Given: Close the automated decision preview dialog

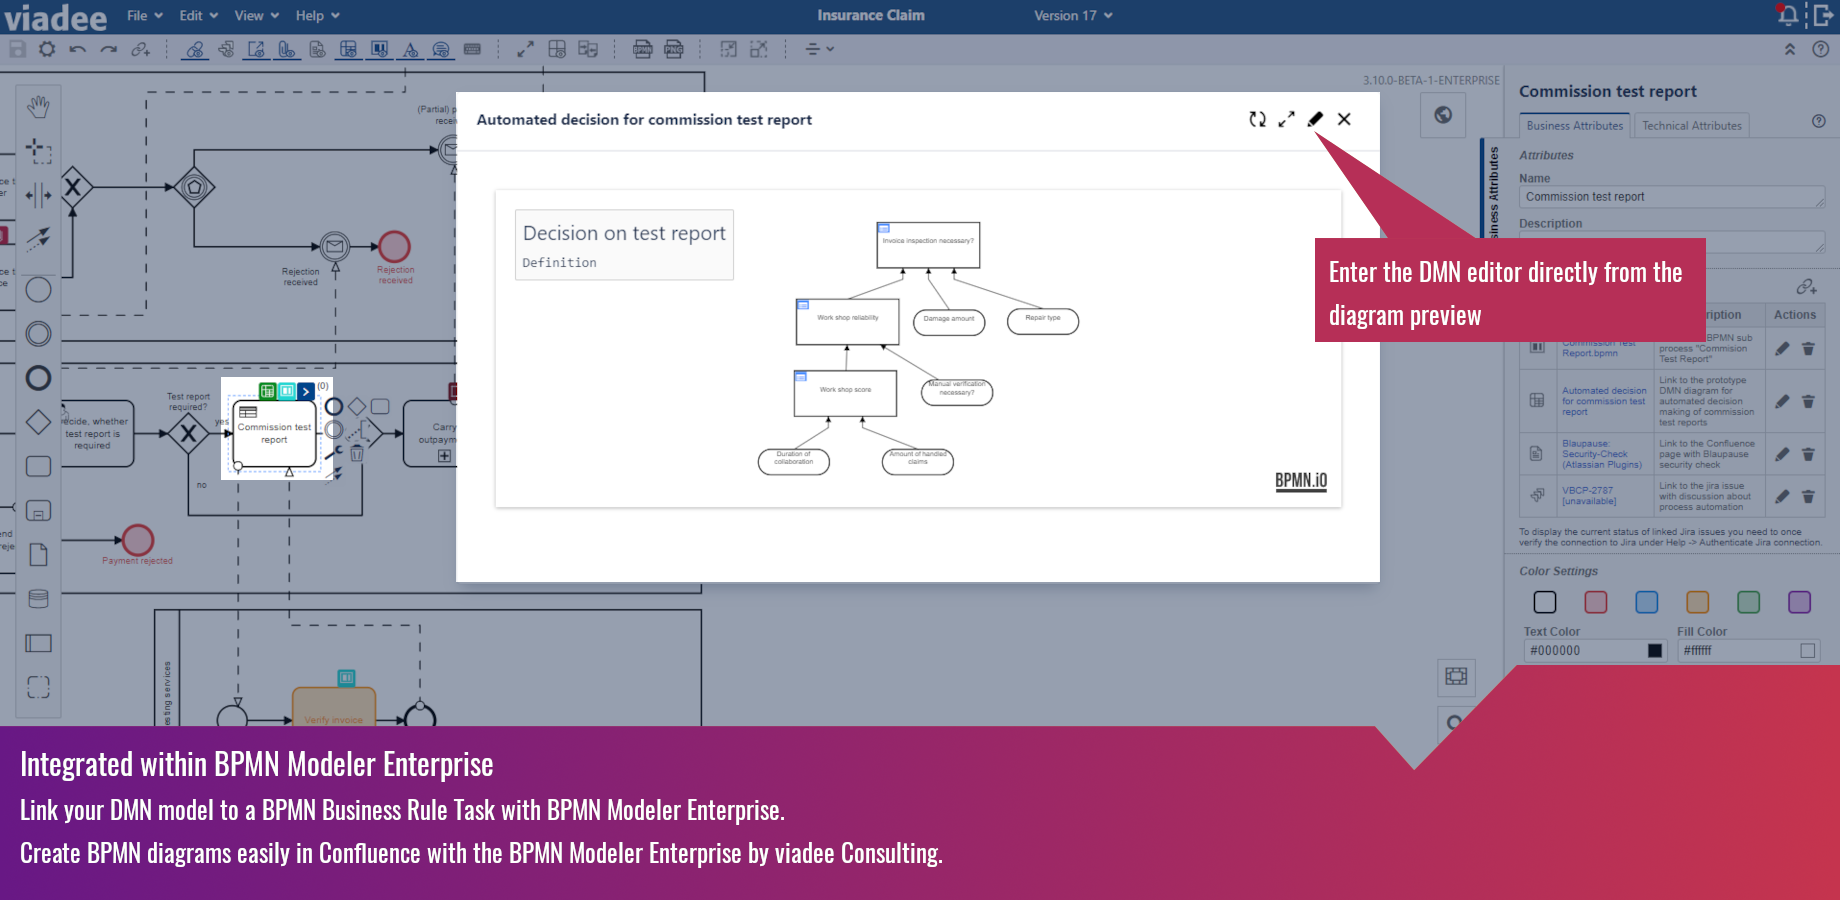Looking at the screenshot, I should tap(1344, 119).
